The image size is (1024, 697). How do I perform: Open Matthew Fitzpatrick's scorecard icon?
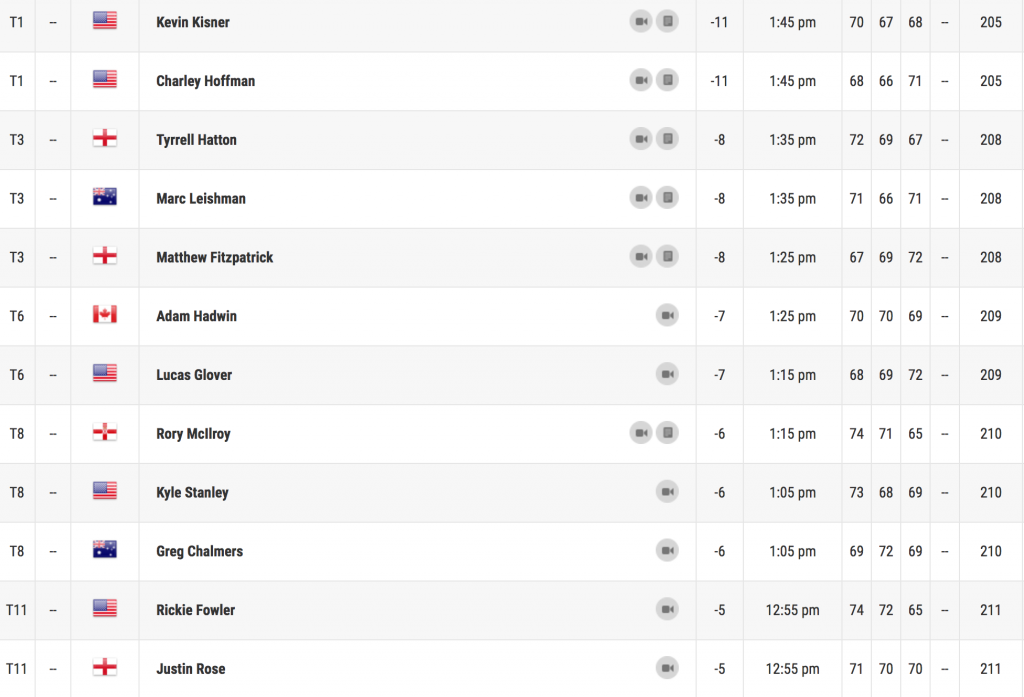(x=667, y=257)
